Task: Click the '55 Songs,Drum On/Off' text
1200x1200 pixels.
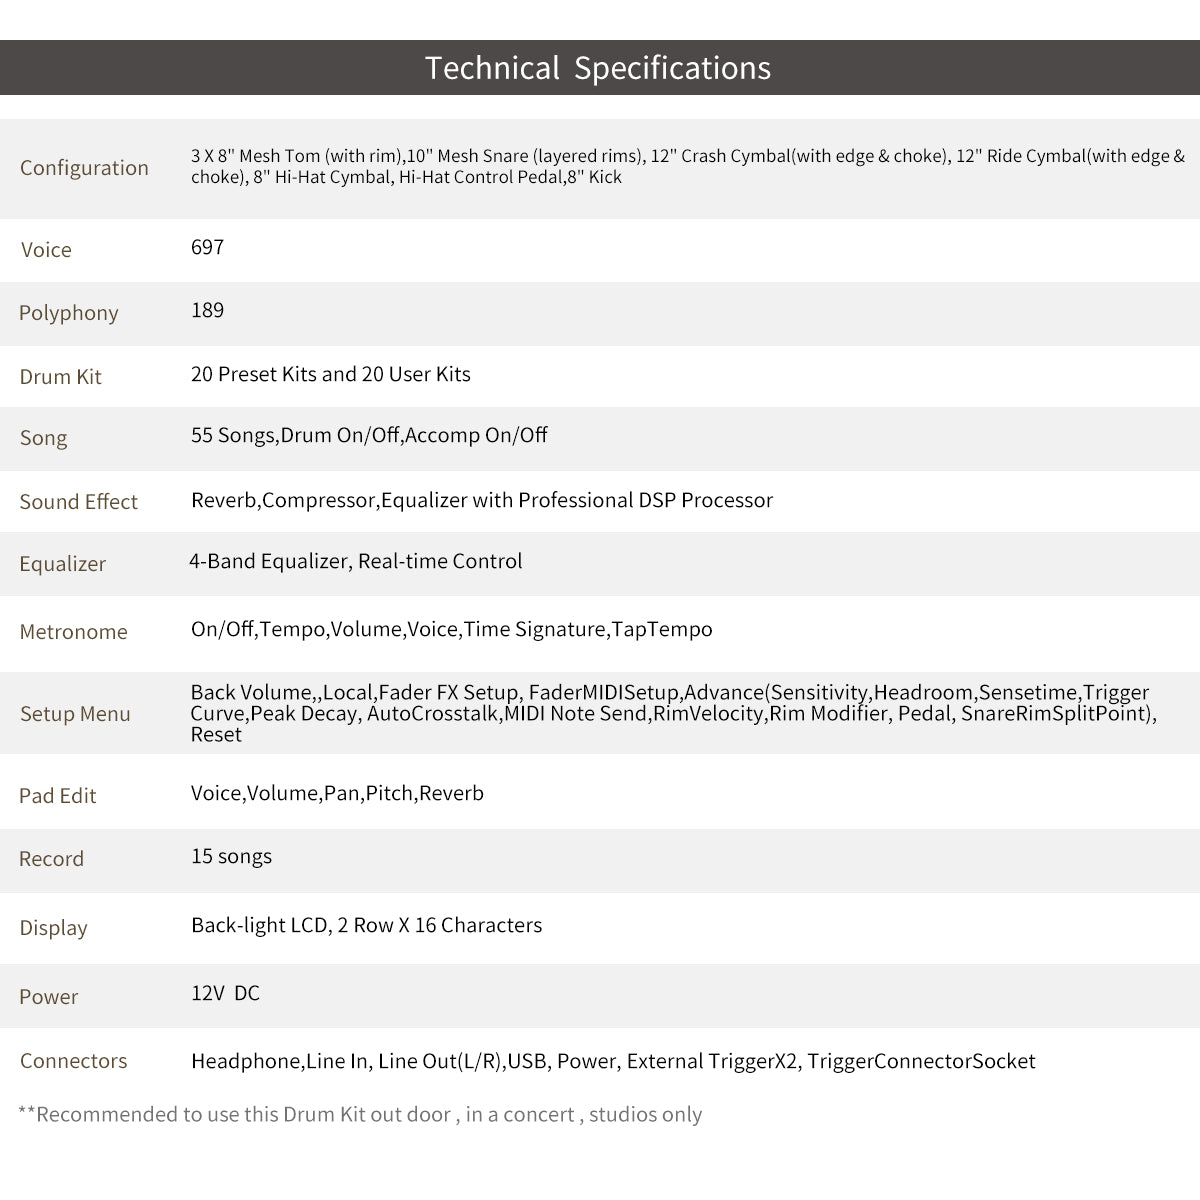Action: [295, 435]
